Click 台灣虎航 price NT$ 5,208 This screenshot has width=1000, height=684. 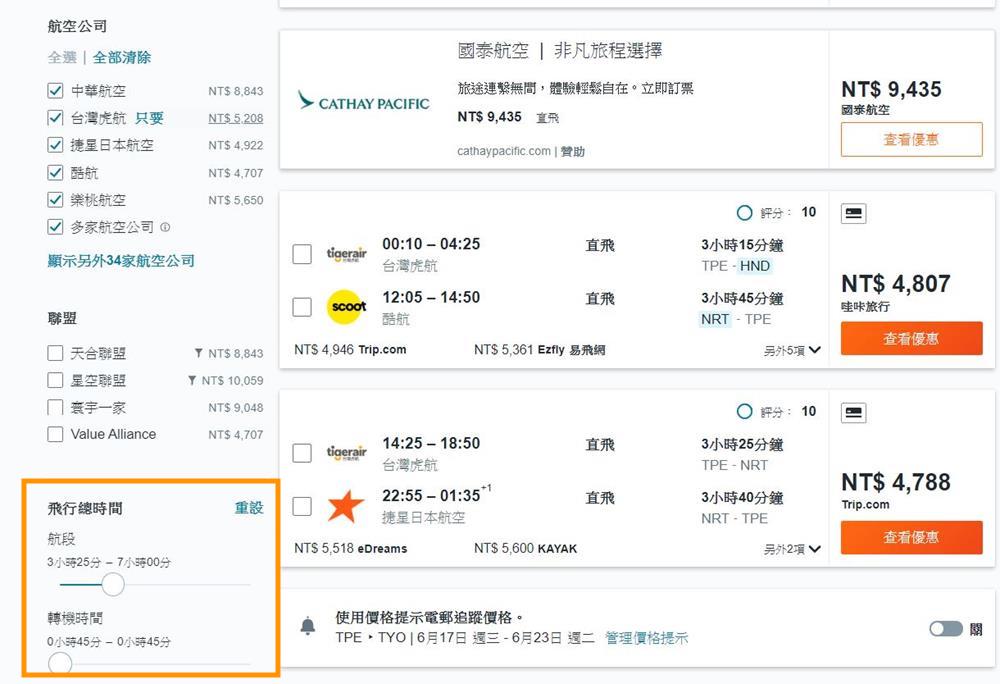click(x=235, y=118)
